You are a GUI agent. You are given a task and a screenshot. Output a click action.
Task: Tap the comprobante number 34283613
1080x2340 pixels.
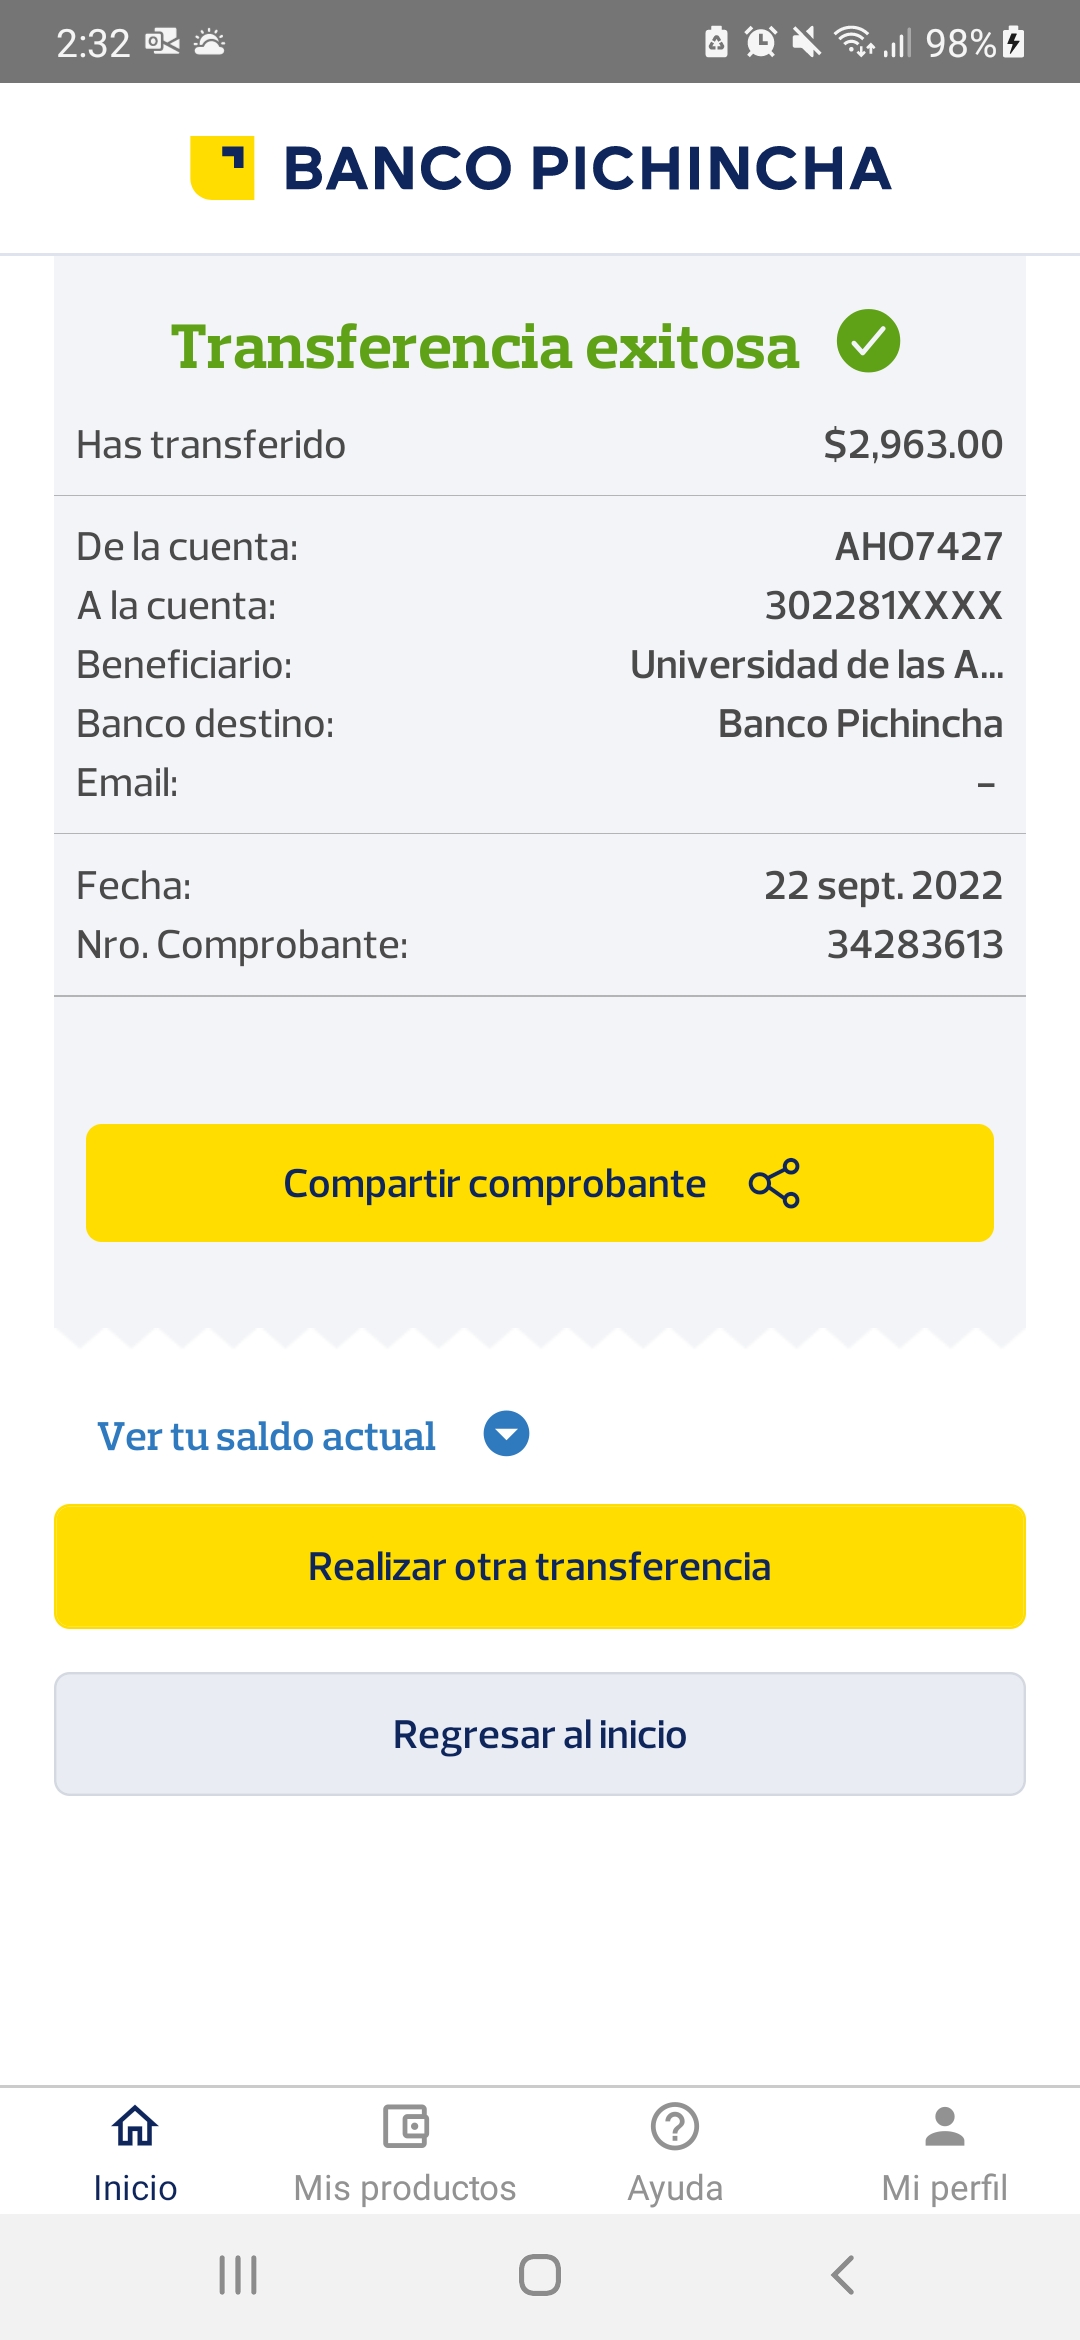point(914,945)
